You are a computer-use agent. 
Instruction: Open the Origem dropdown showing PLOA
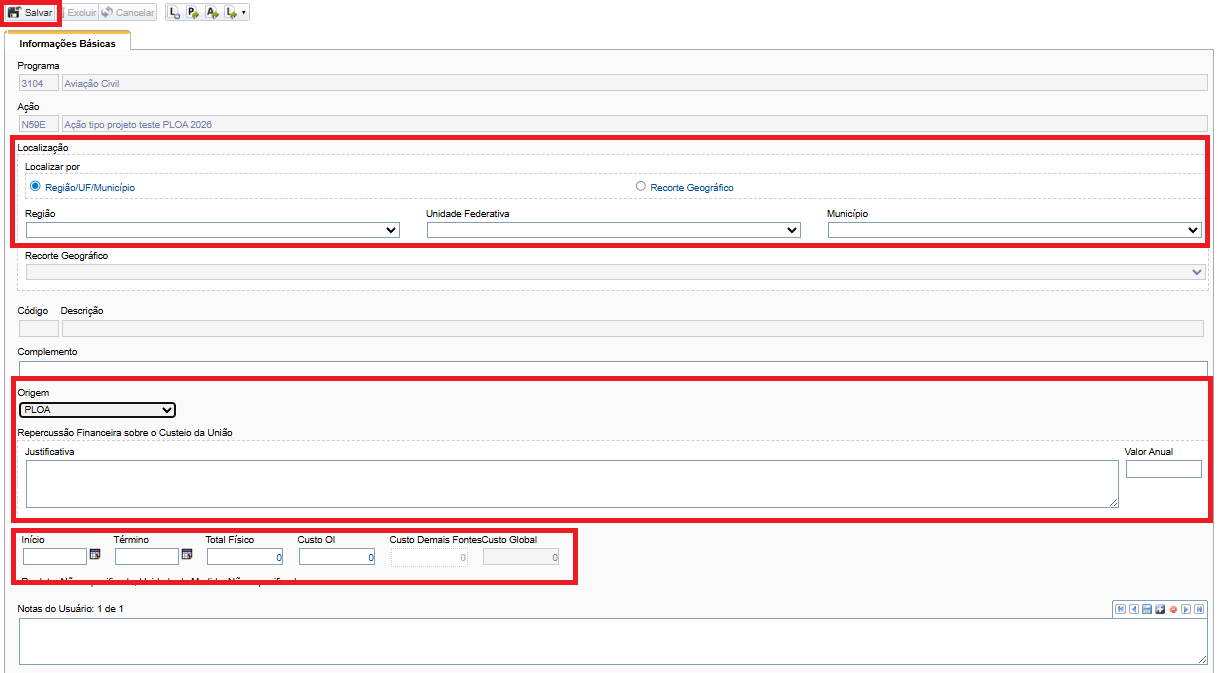[98, 410]
